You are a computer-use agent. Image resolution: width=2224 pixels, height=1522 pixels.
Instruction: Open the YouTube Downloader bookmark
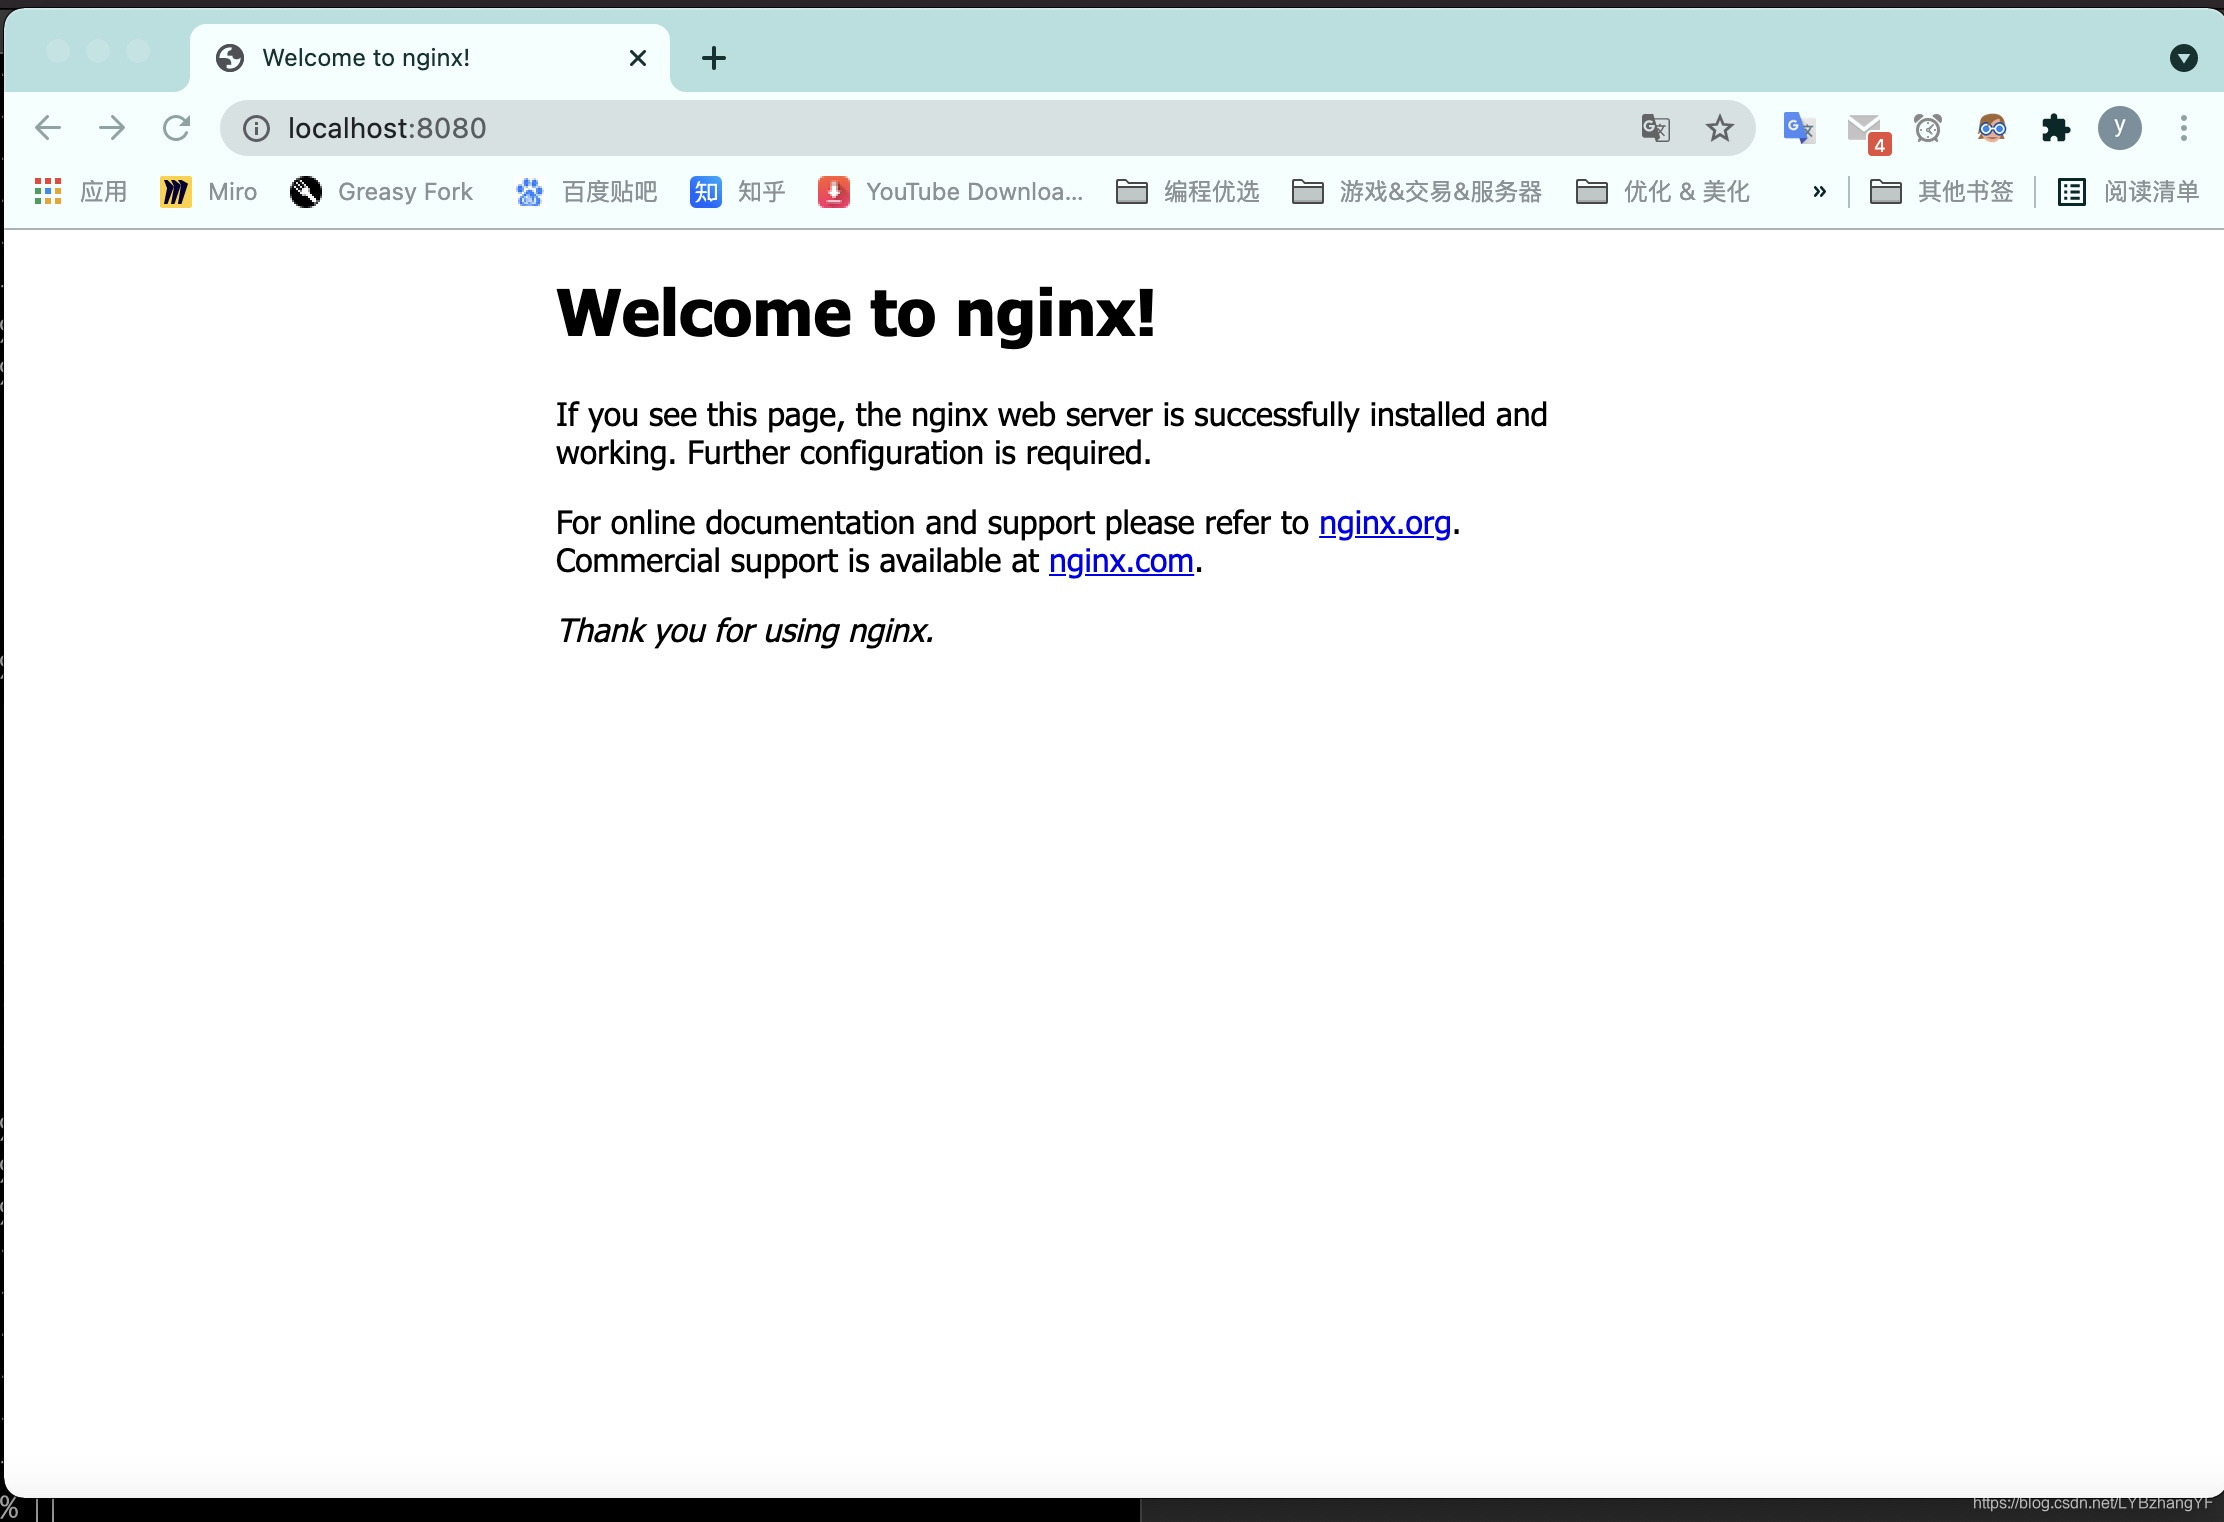click(x=951, y=191)
